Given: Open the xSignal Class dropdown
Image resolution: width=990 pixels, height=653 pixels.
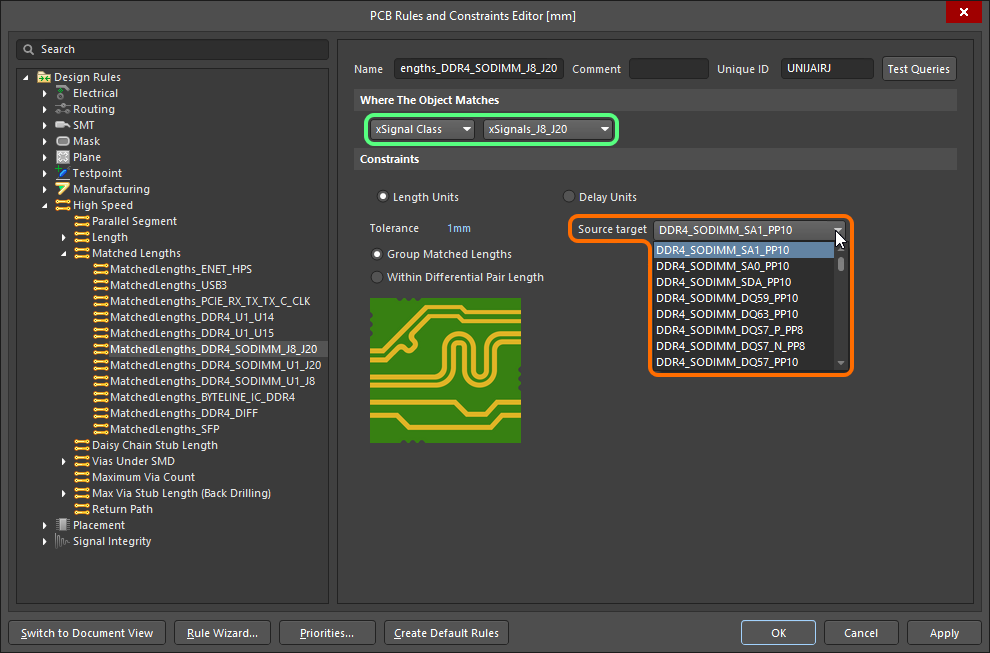Looking at the screenshot, I should tap(422, 129).
